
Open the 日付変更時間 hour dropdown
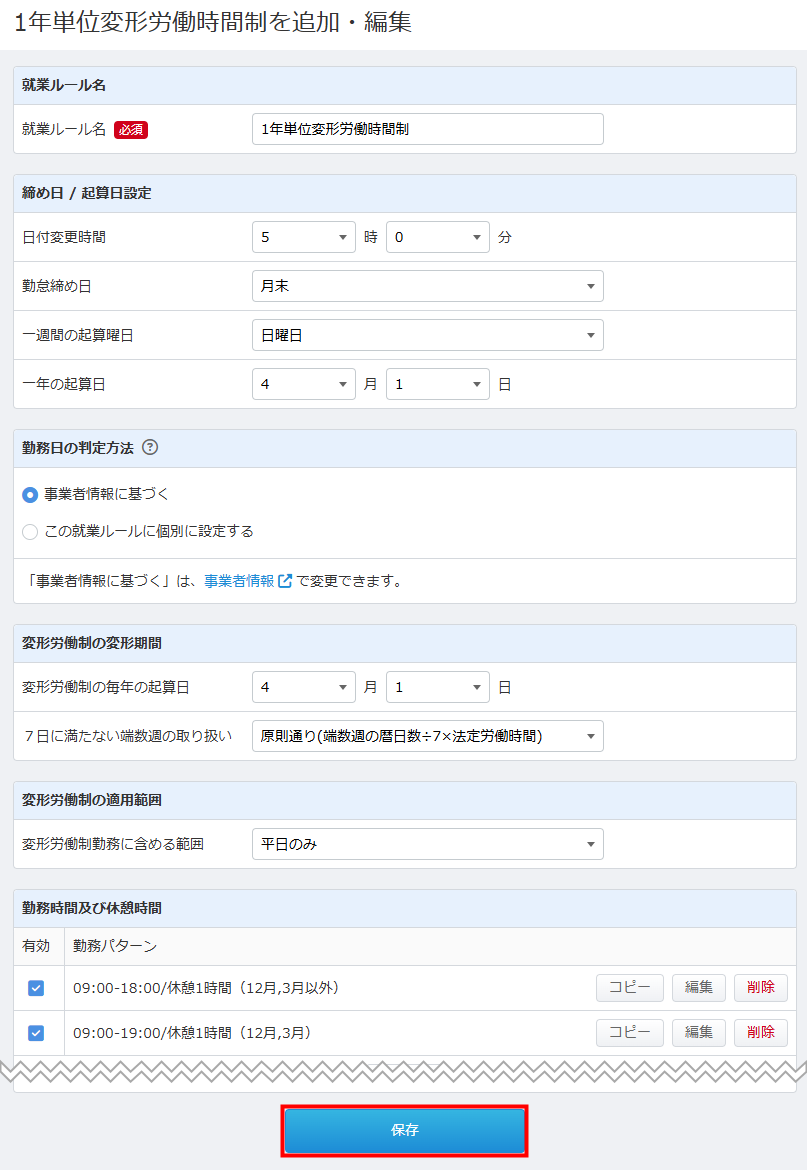click(303, 237)
